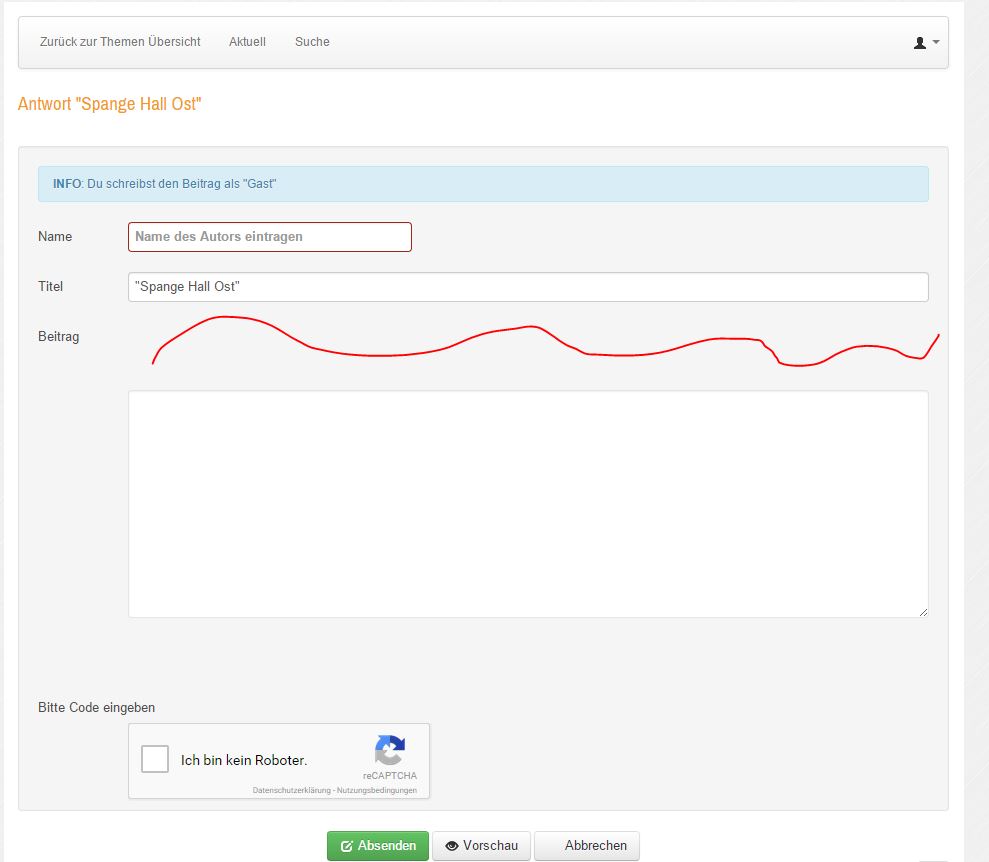Image resolution: width=989 pixels, height=862 pixels.
Task: Open the Datenschutzerklärung link
Action: 291,790
